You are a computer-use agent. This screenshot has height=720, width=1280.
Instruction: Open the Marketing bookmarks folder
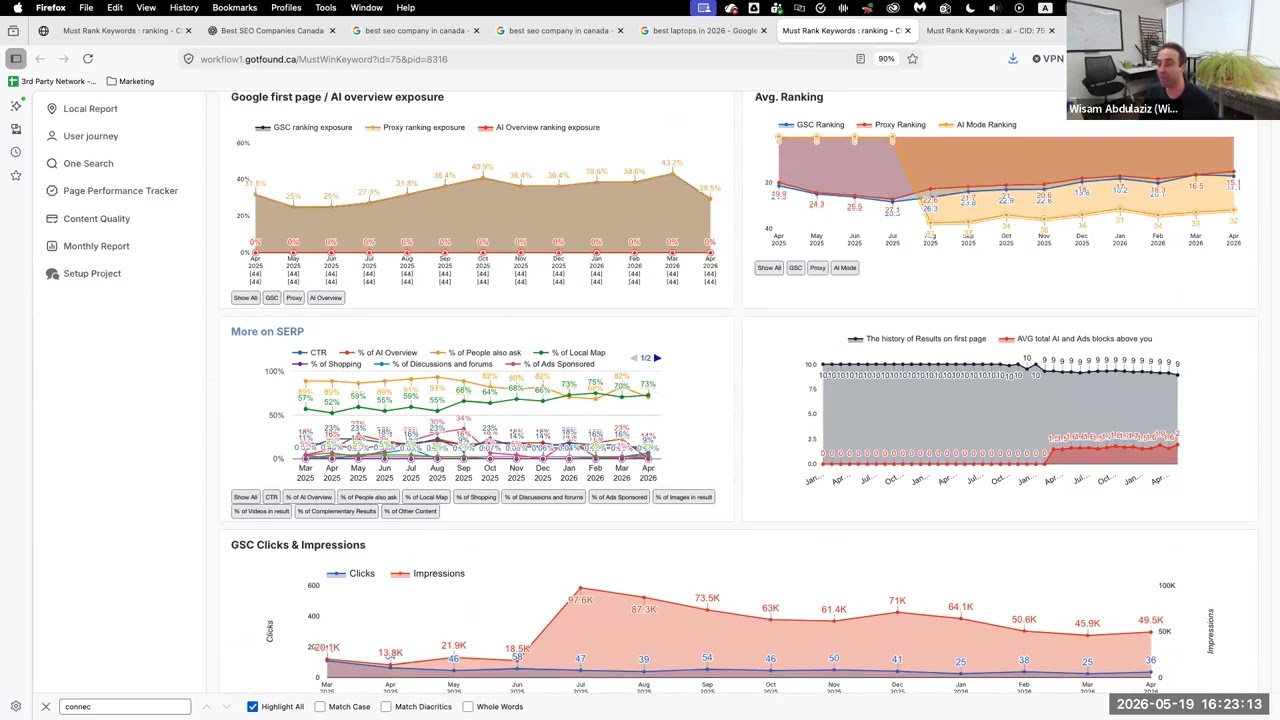tap(130, 81)
